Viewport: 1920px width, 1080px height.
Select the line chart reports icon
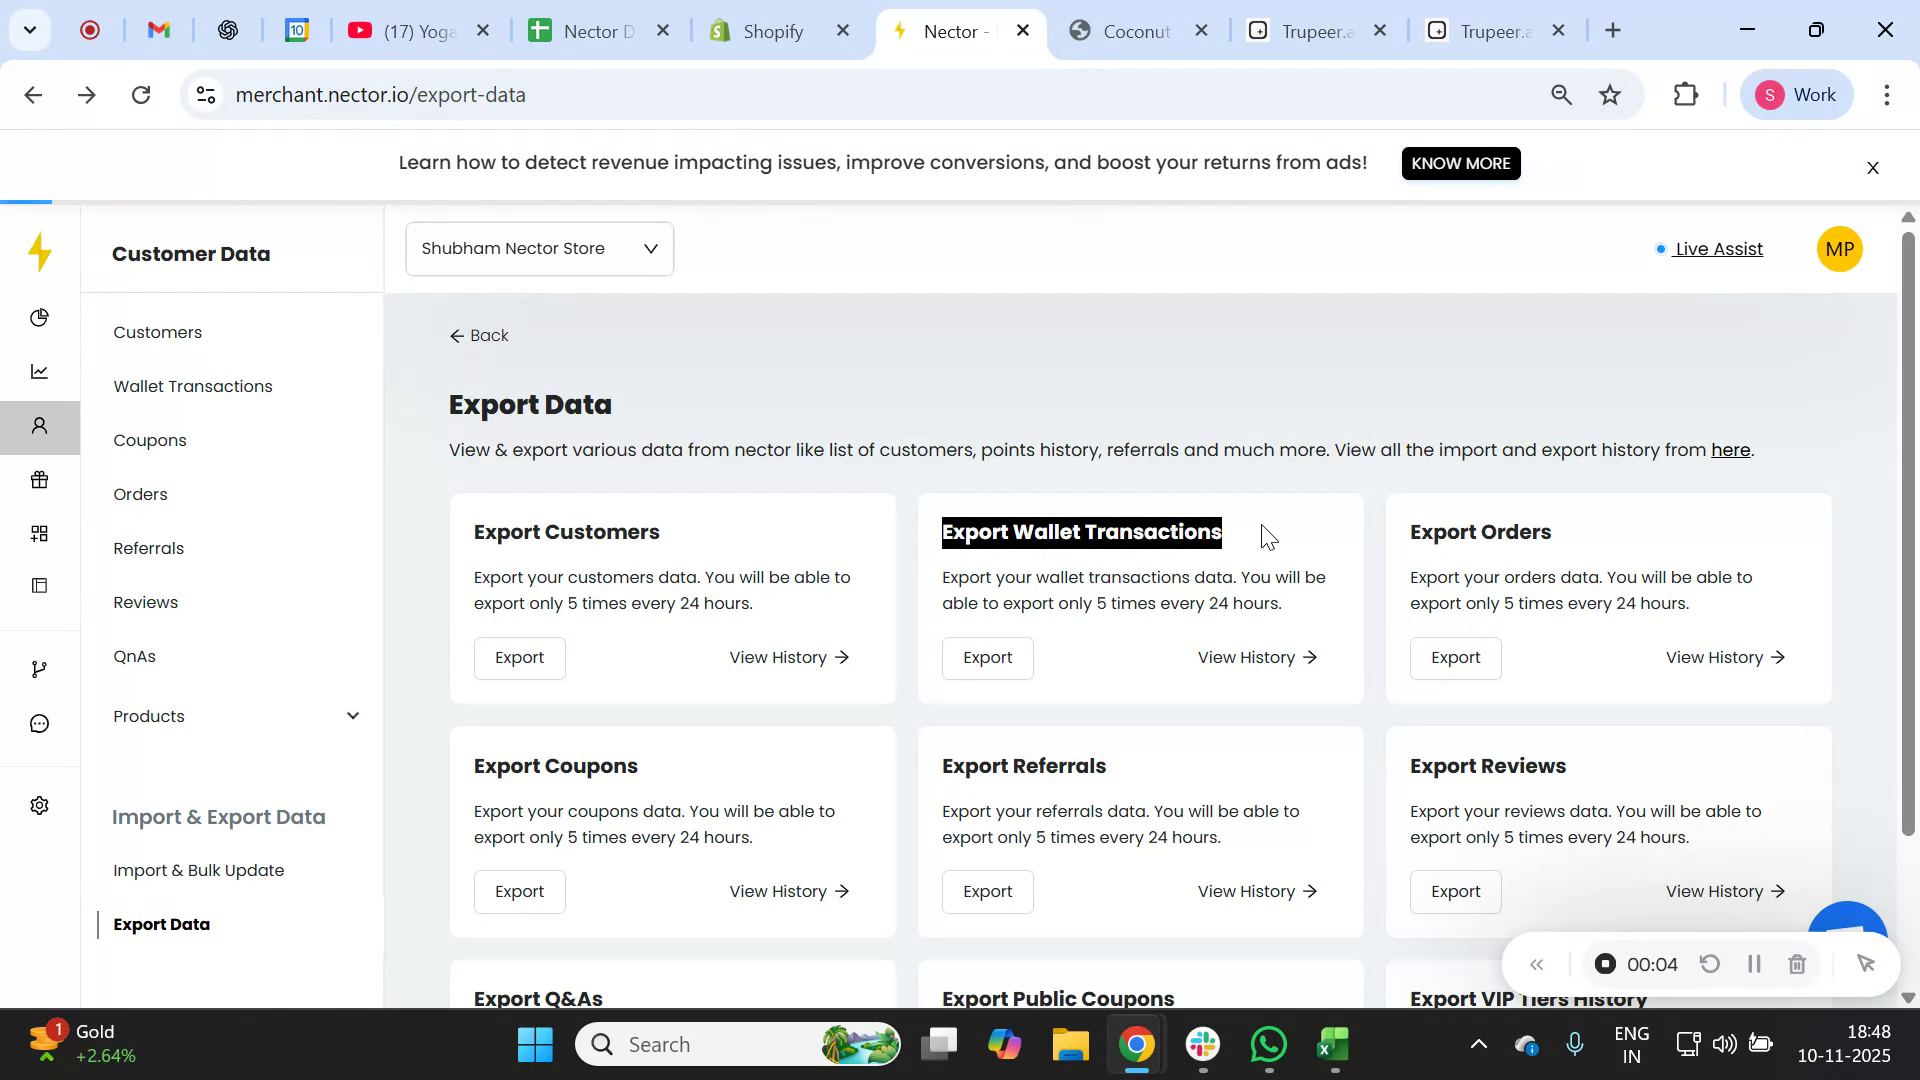point(40,371)
